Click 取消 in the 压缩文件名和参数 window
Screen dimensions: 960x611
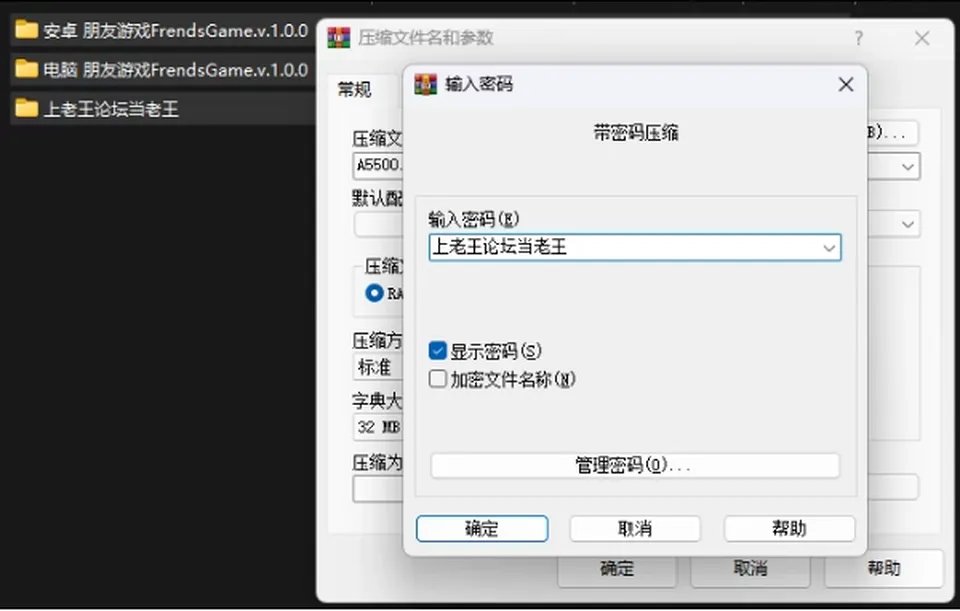(750, 569)
